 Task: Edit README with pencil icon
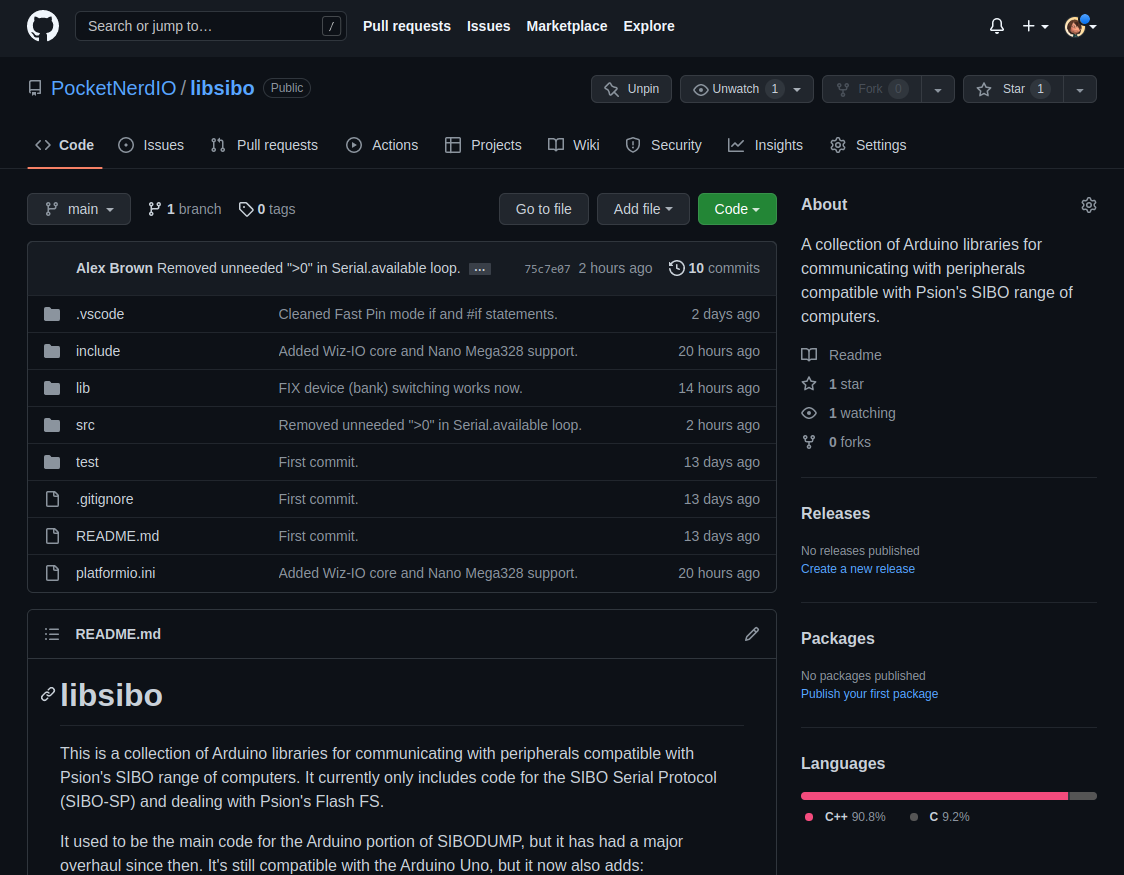click(x=751, y=634)
